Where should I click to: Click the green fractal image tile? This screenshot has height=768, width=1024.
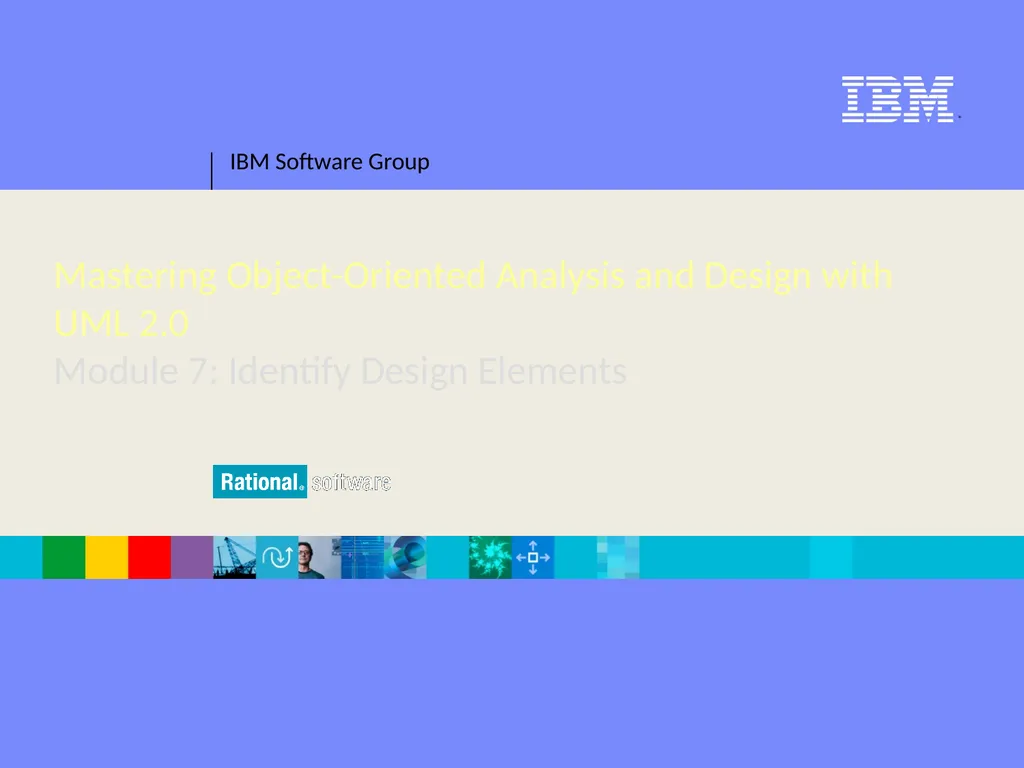point(490,557)
